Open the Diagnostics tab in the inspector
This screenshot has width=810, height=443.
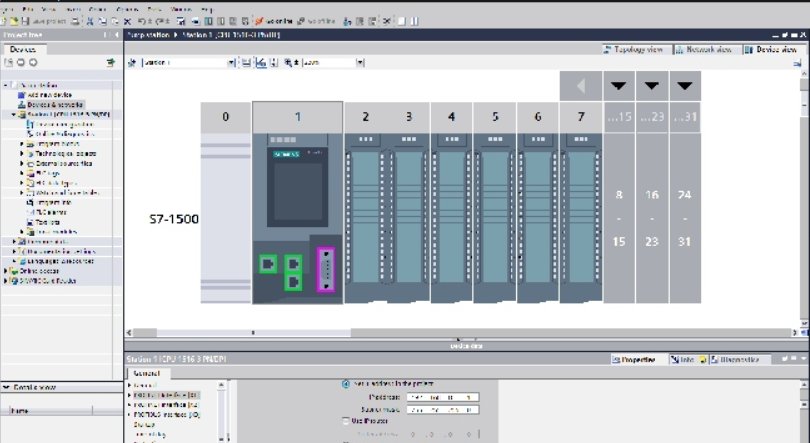tap(741, 358)
